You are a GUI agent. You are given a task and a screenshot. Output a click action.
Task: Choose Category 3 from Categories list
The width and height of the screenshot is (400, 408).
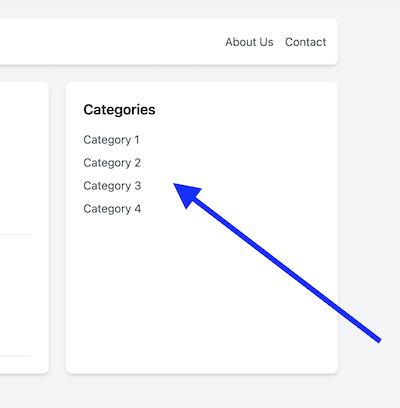[x=112, y=186]
